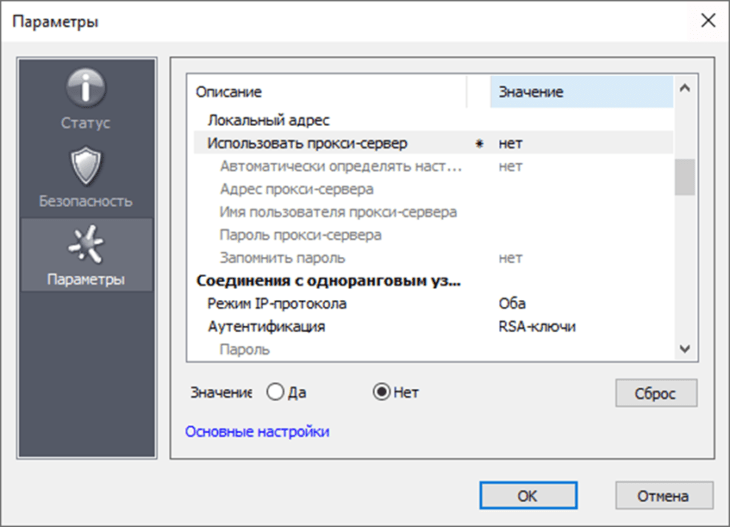Select the Аутентификация row

coord(433,326)
